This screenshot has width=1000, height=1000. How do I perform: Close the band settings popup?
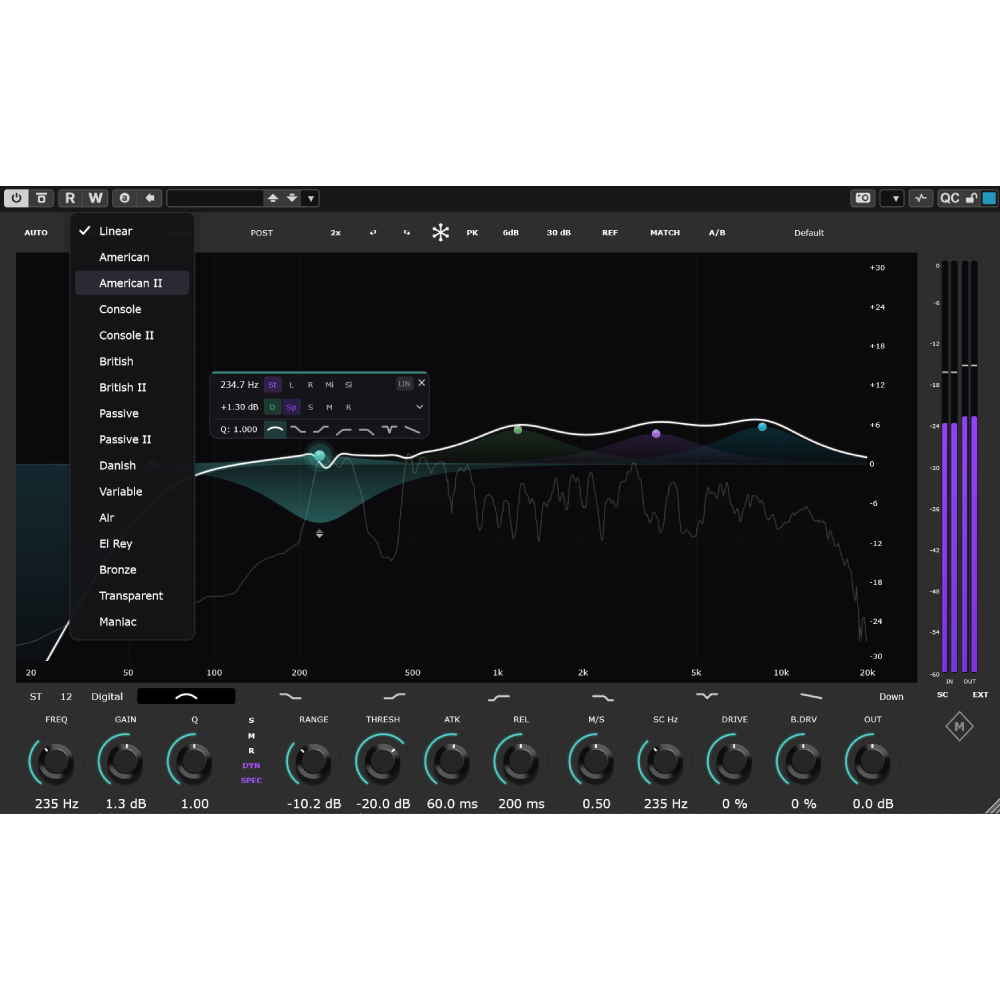point(421,383)
